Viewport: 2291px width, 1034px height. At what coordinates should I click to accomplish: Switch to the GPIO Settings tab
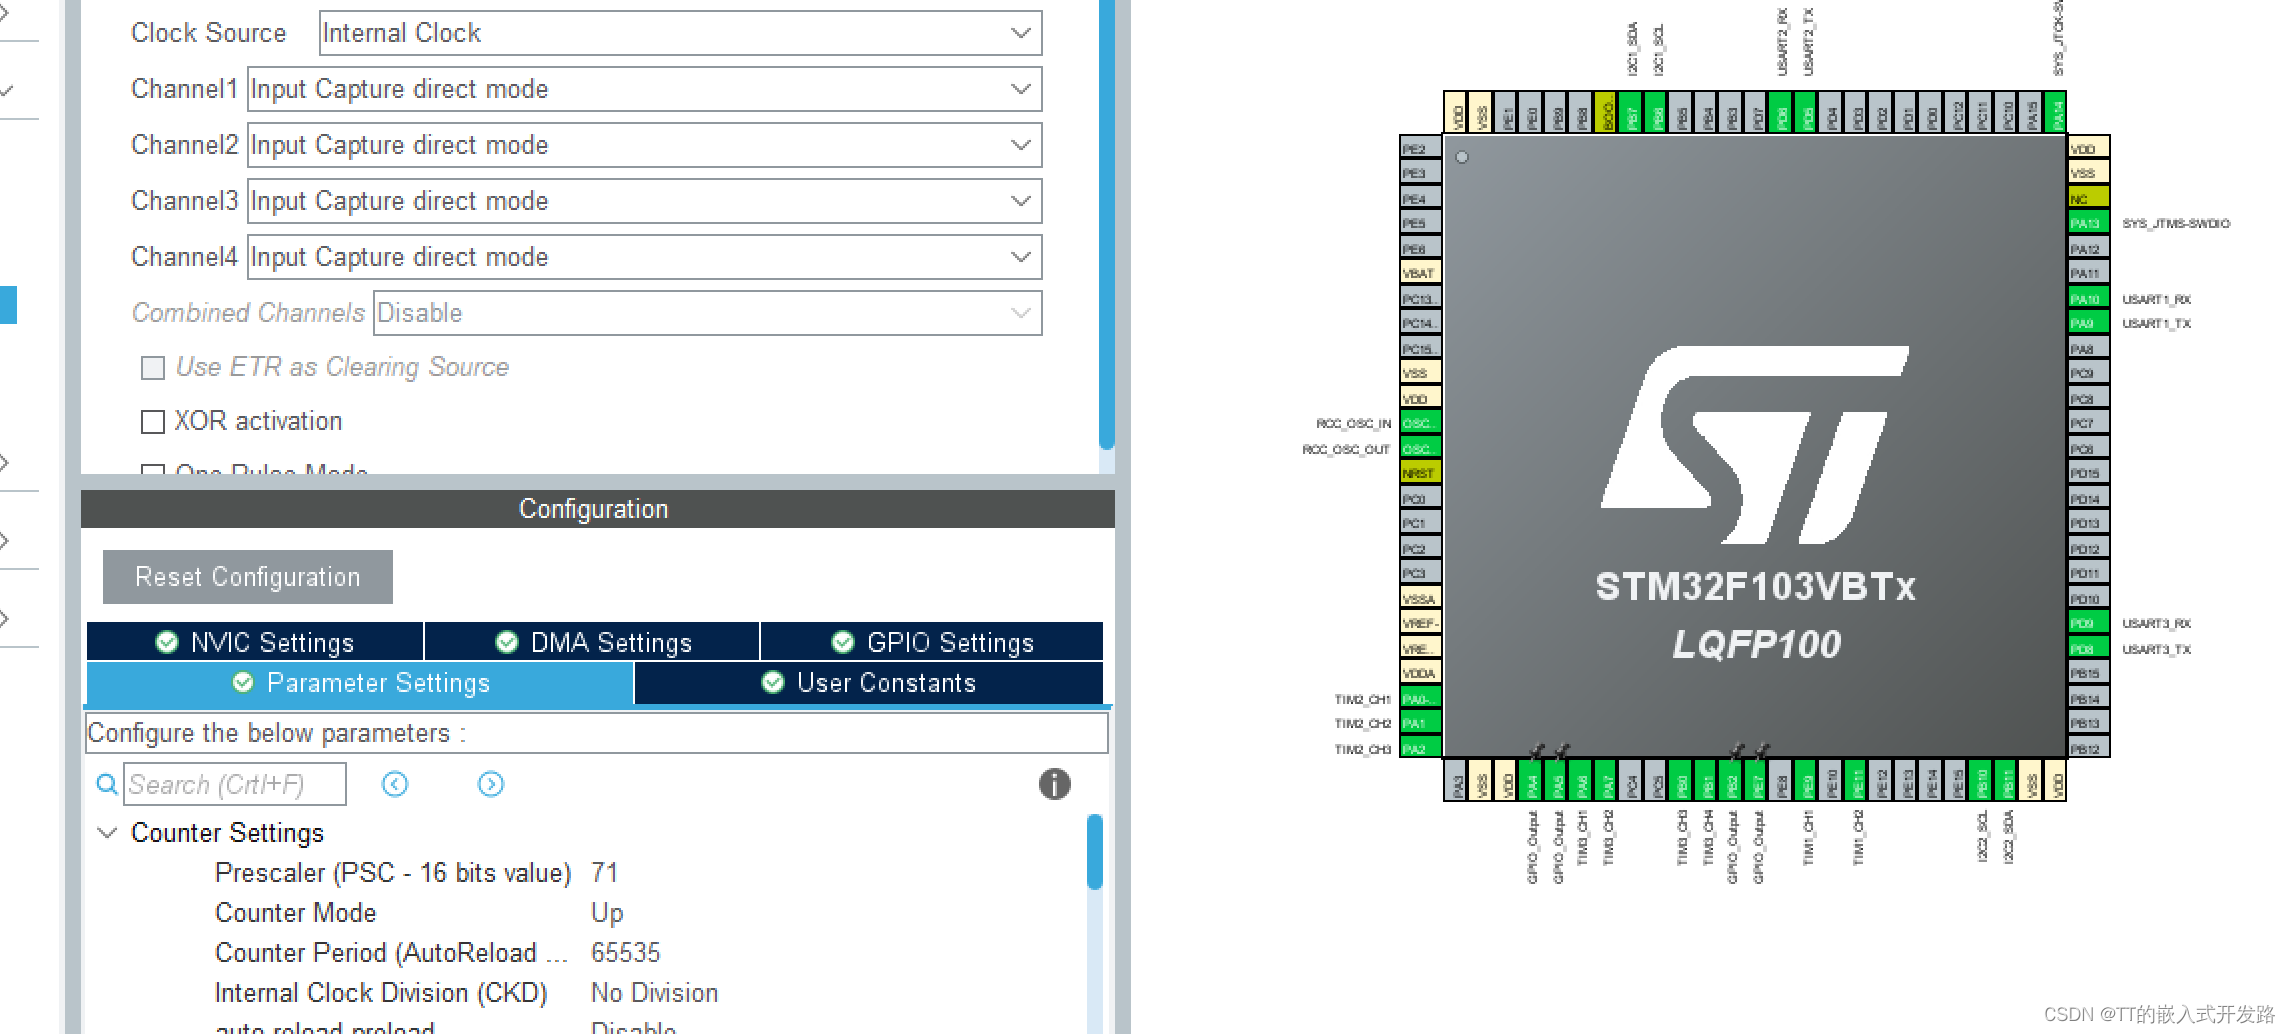click(932, 642)
